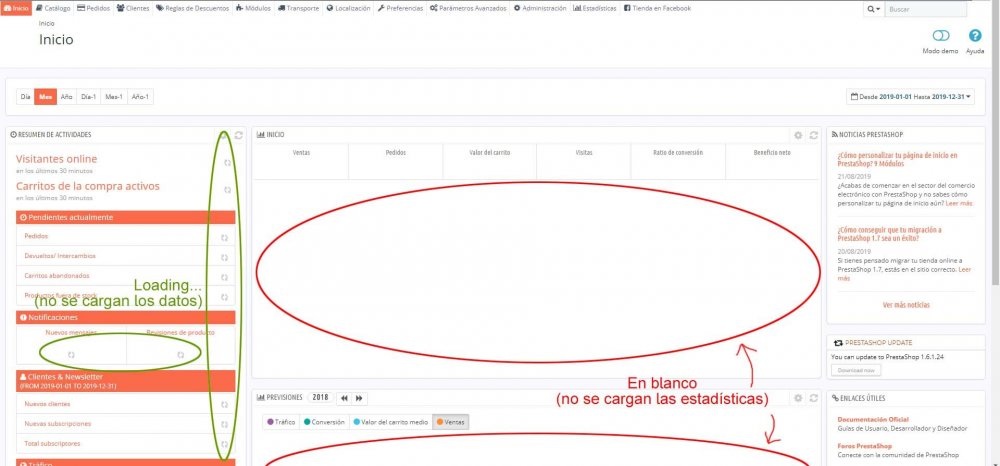Open settings gear of Inicio chart panel
Screen dimensions: 1000x466
pos(798,135)
